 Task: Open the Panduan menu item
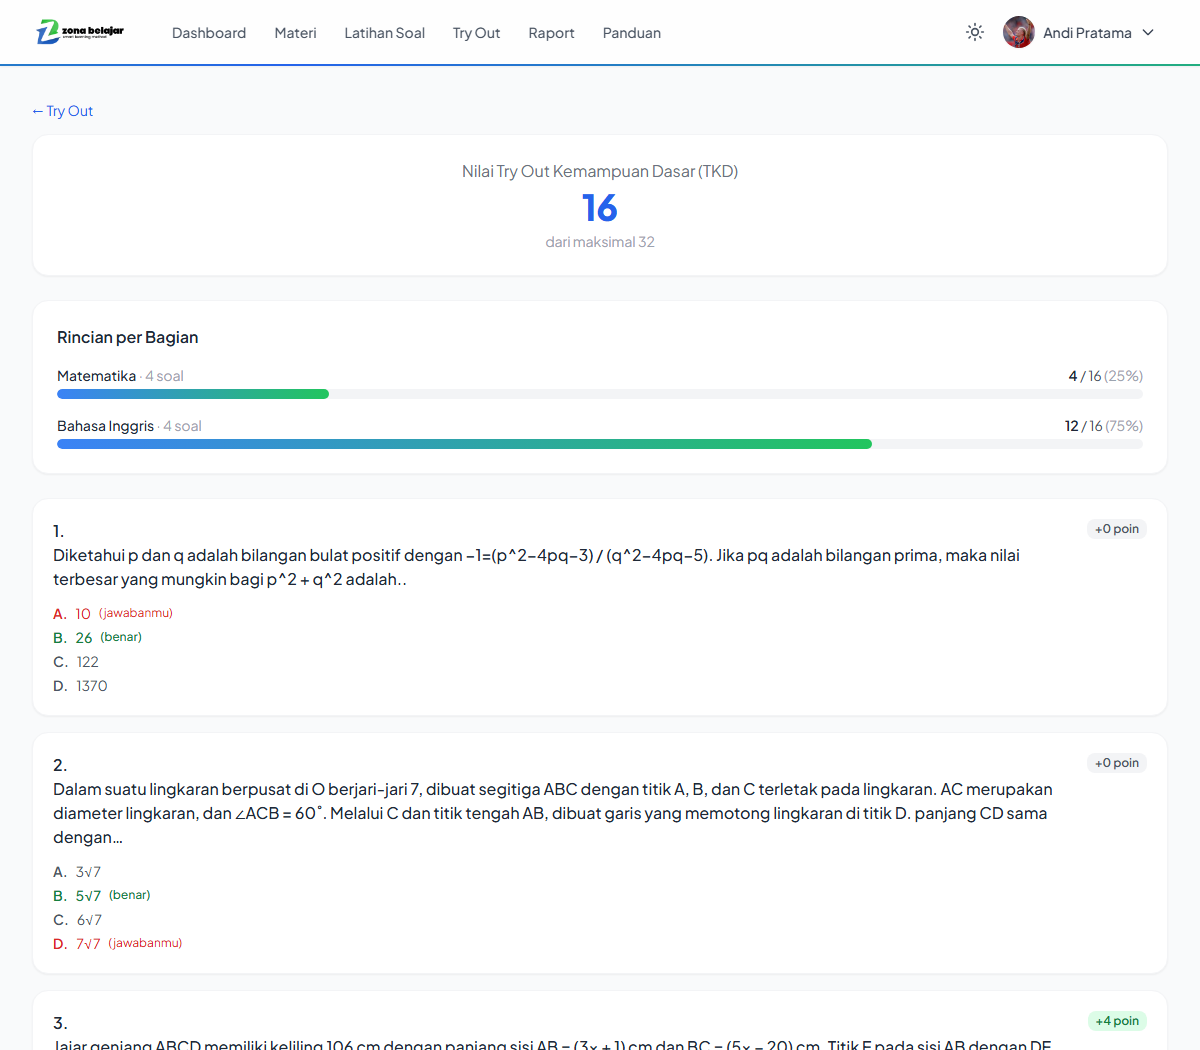point(631,33)
